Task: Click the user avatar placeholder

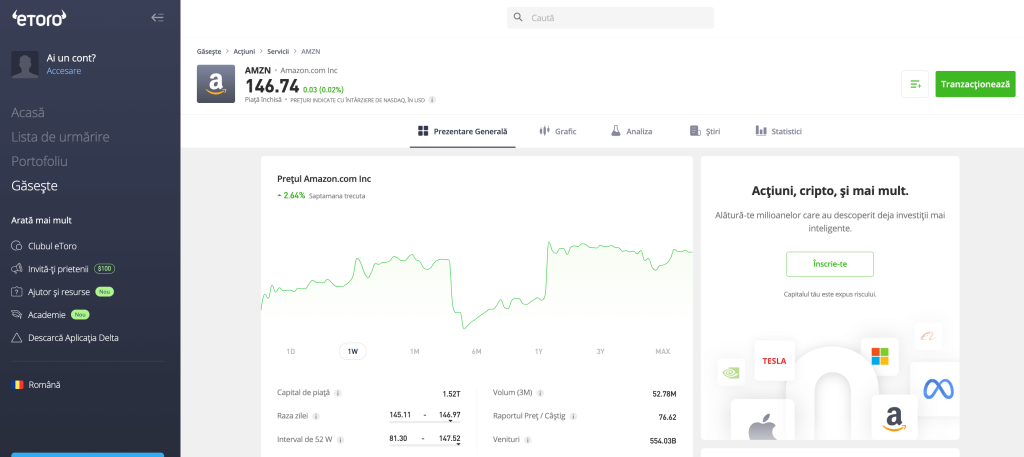Action: 25,64
